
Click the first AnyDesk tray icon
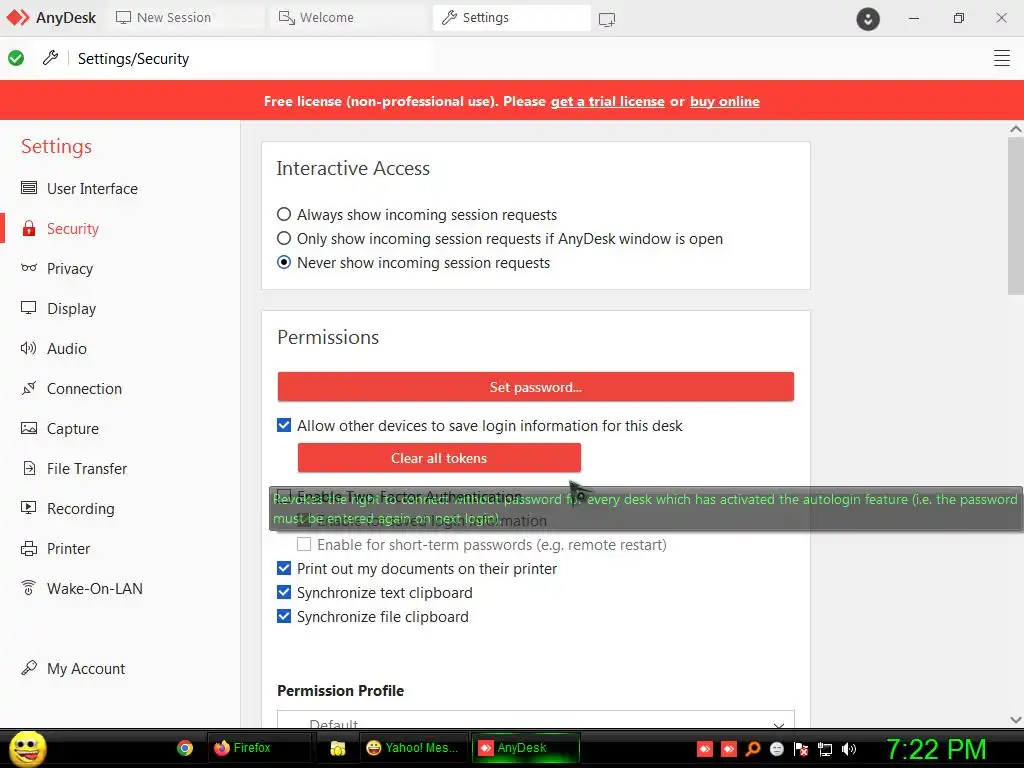coord(705,749)
